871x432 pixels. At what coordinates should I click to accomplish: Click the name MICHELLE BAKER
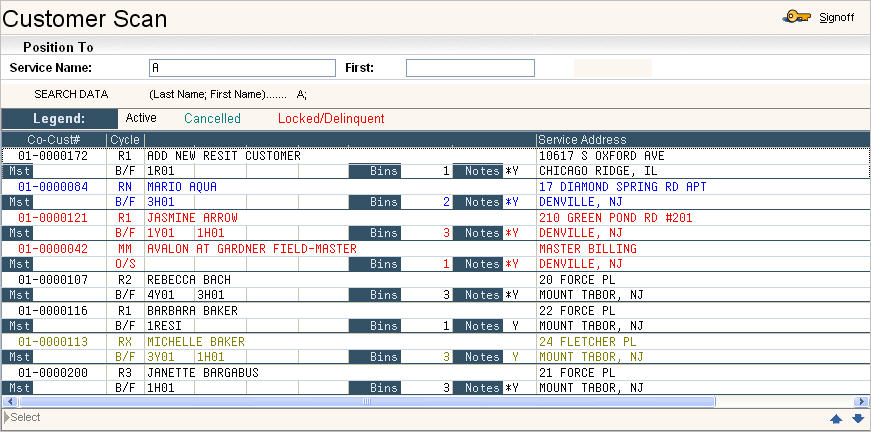(x=196, y=342)
